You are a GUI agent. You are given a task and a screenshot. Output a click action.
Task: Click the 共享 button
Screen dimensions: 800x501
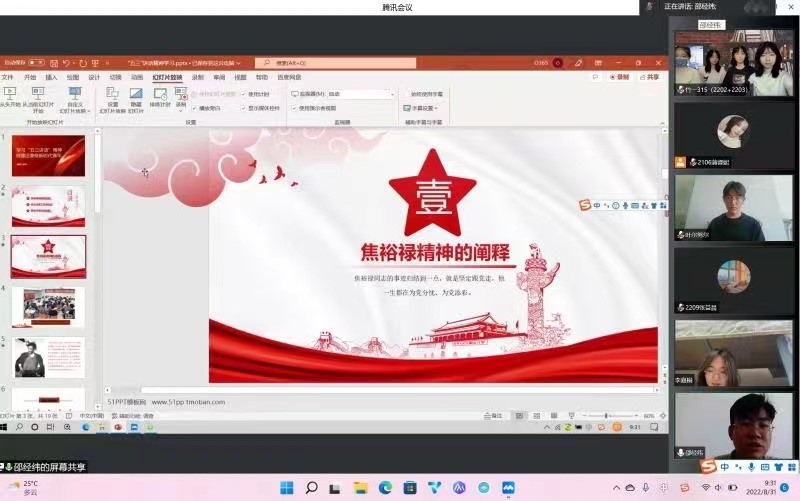pos(650,77)
